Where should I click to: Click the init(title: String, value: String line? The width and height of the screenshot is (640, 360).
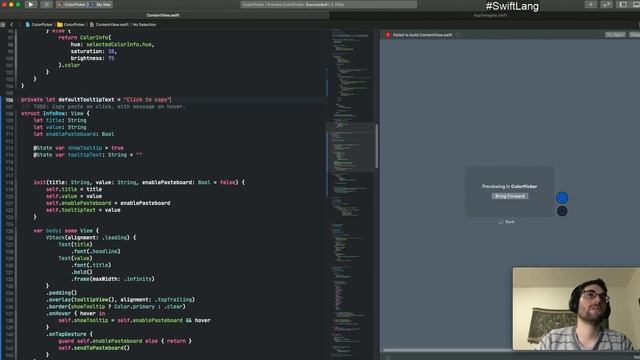coord(139,182)
